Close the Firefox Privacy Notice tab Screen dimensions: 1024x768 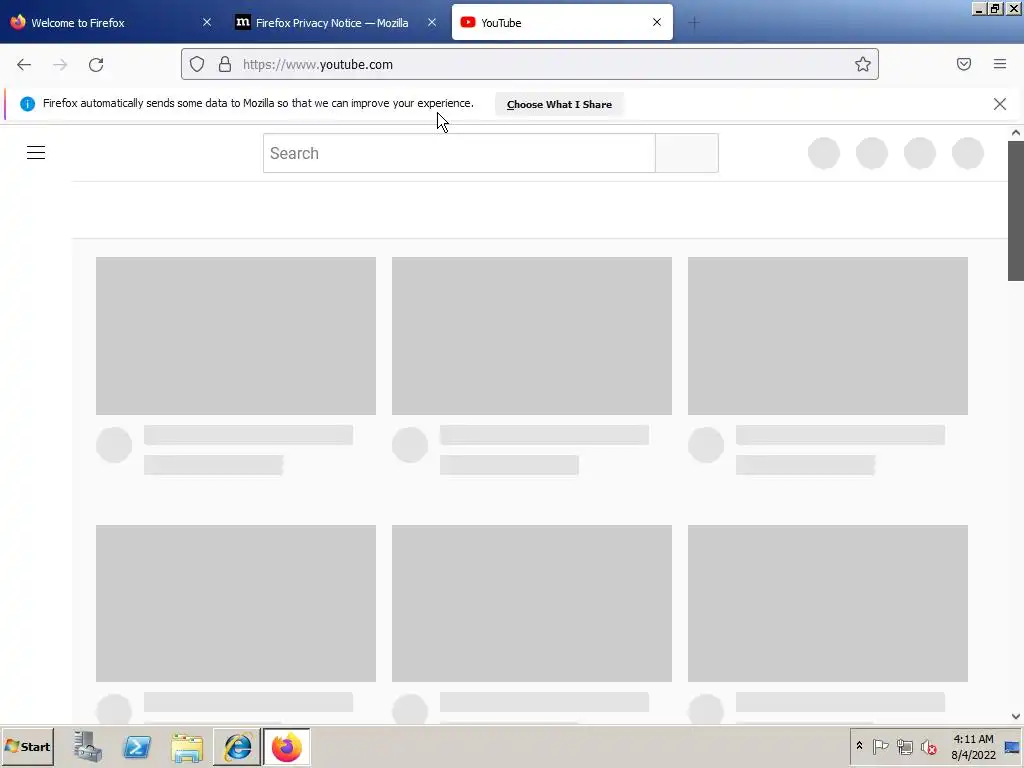tap(432, 22)
